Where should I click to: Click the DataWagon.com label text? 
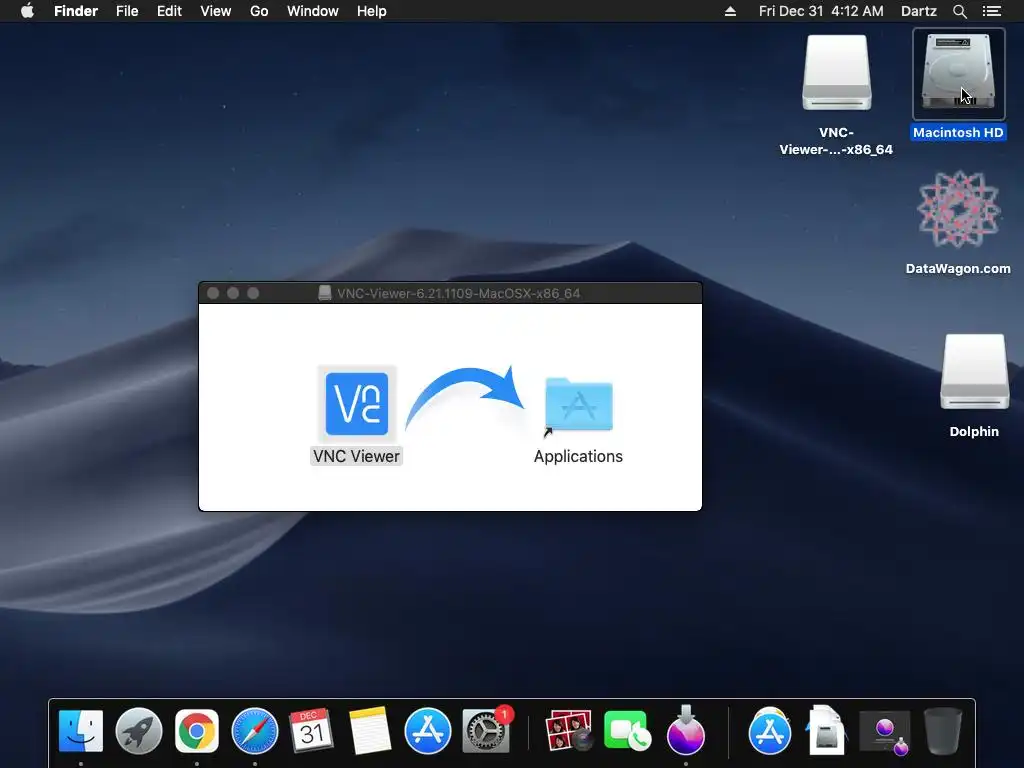[x=958, y=268]
